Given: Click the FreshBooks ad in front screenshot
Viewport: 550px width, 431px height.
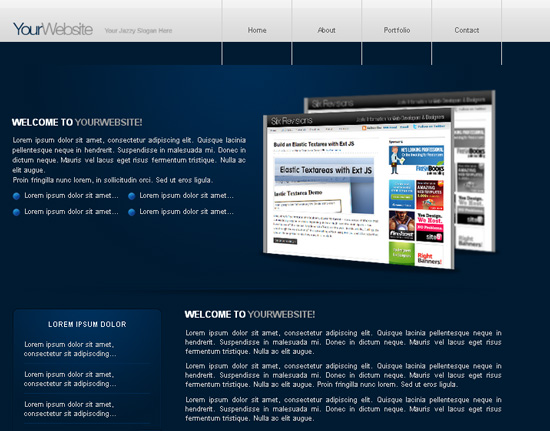Looking at the screenshot, I should point(416,160).
